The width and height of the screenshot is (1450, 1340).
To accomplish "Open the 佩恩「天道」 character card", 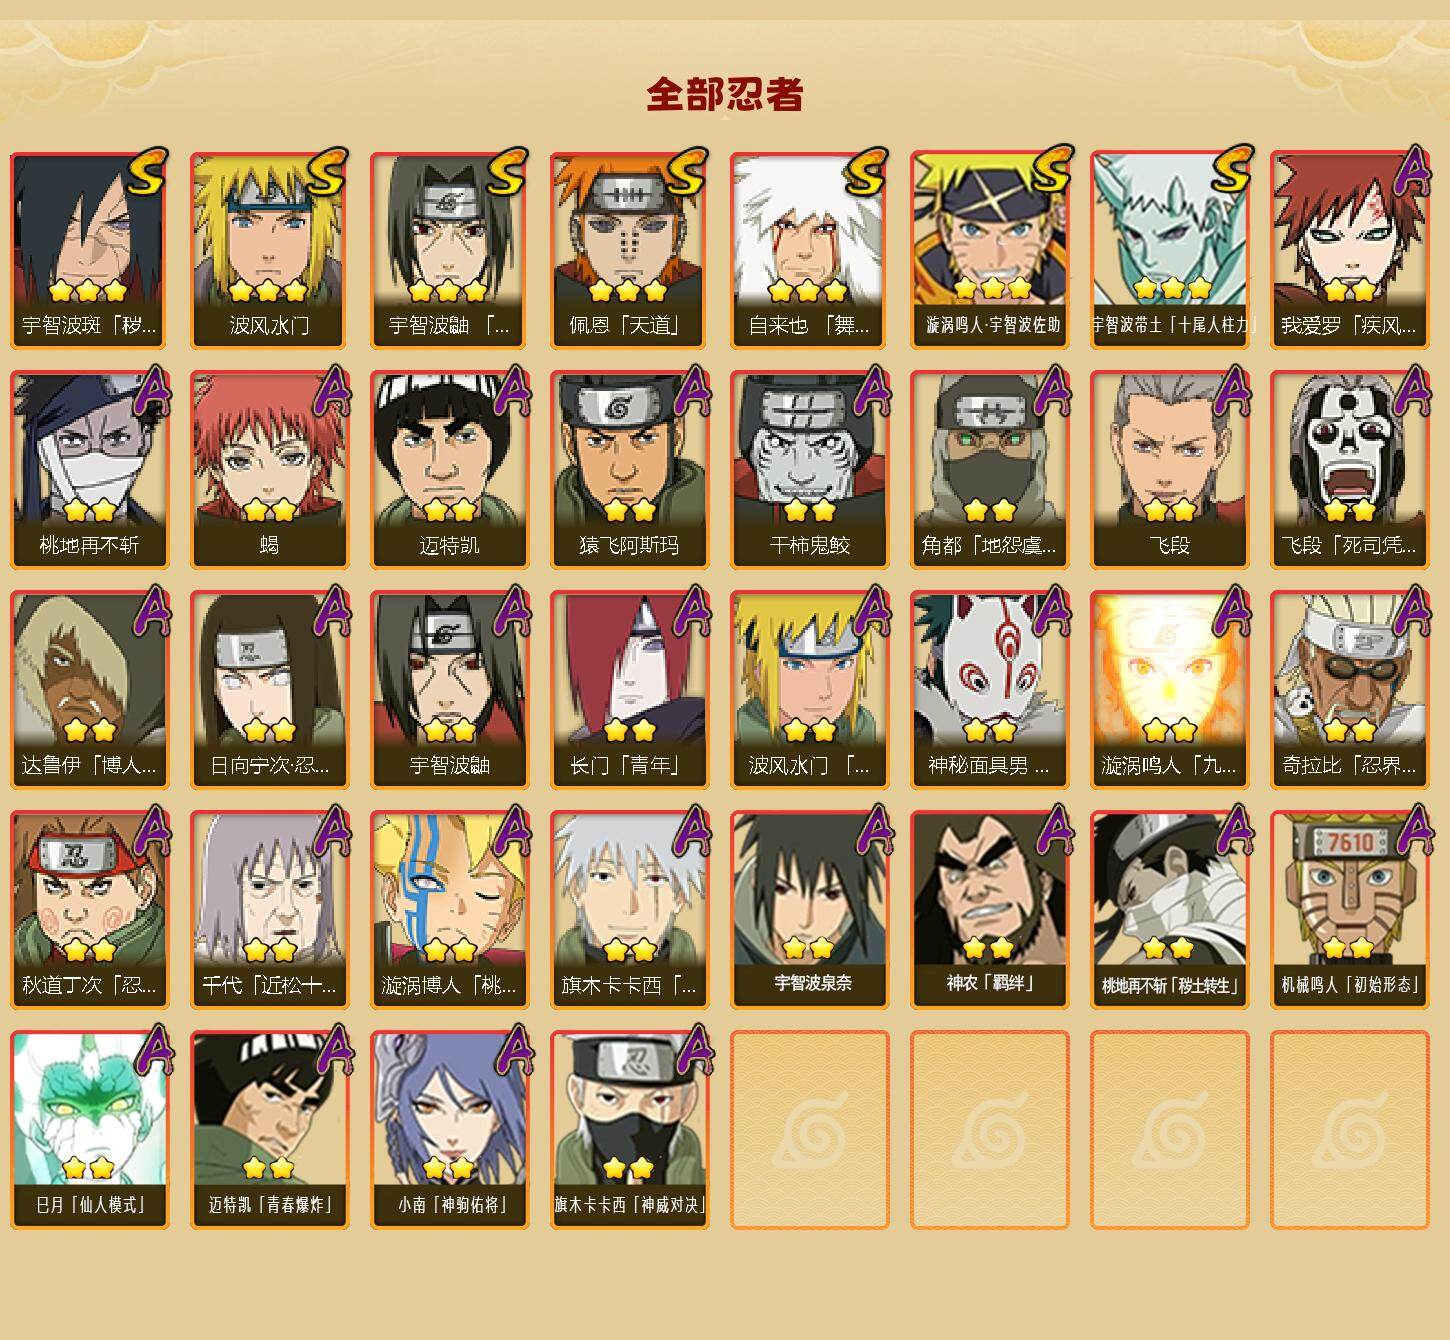I will point(629,250).
